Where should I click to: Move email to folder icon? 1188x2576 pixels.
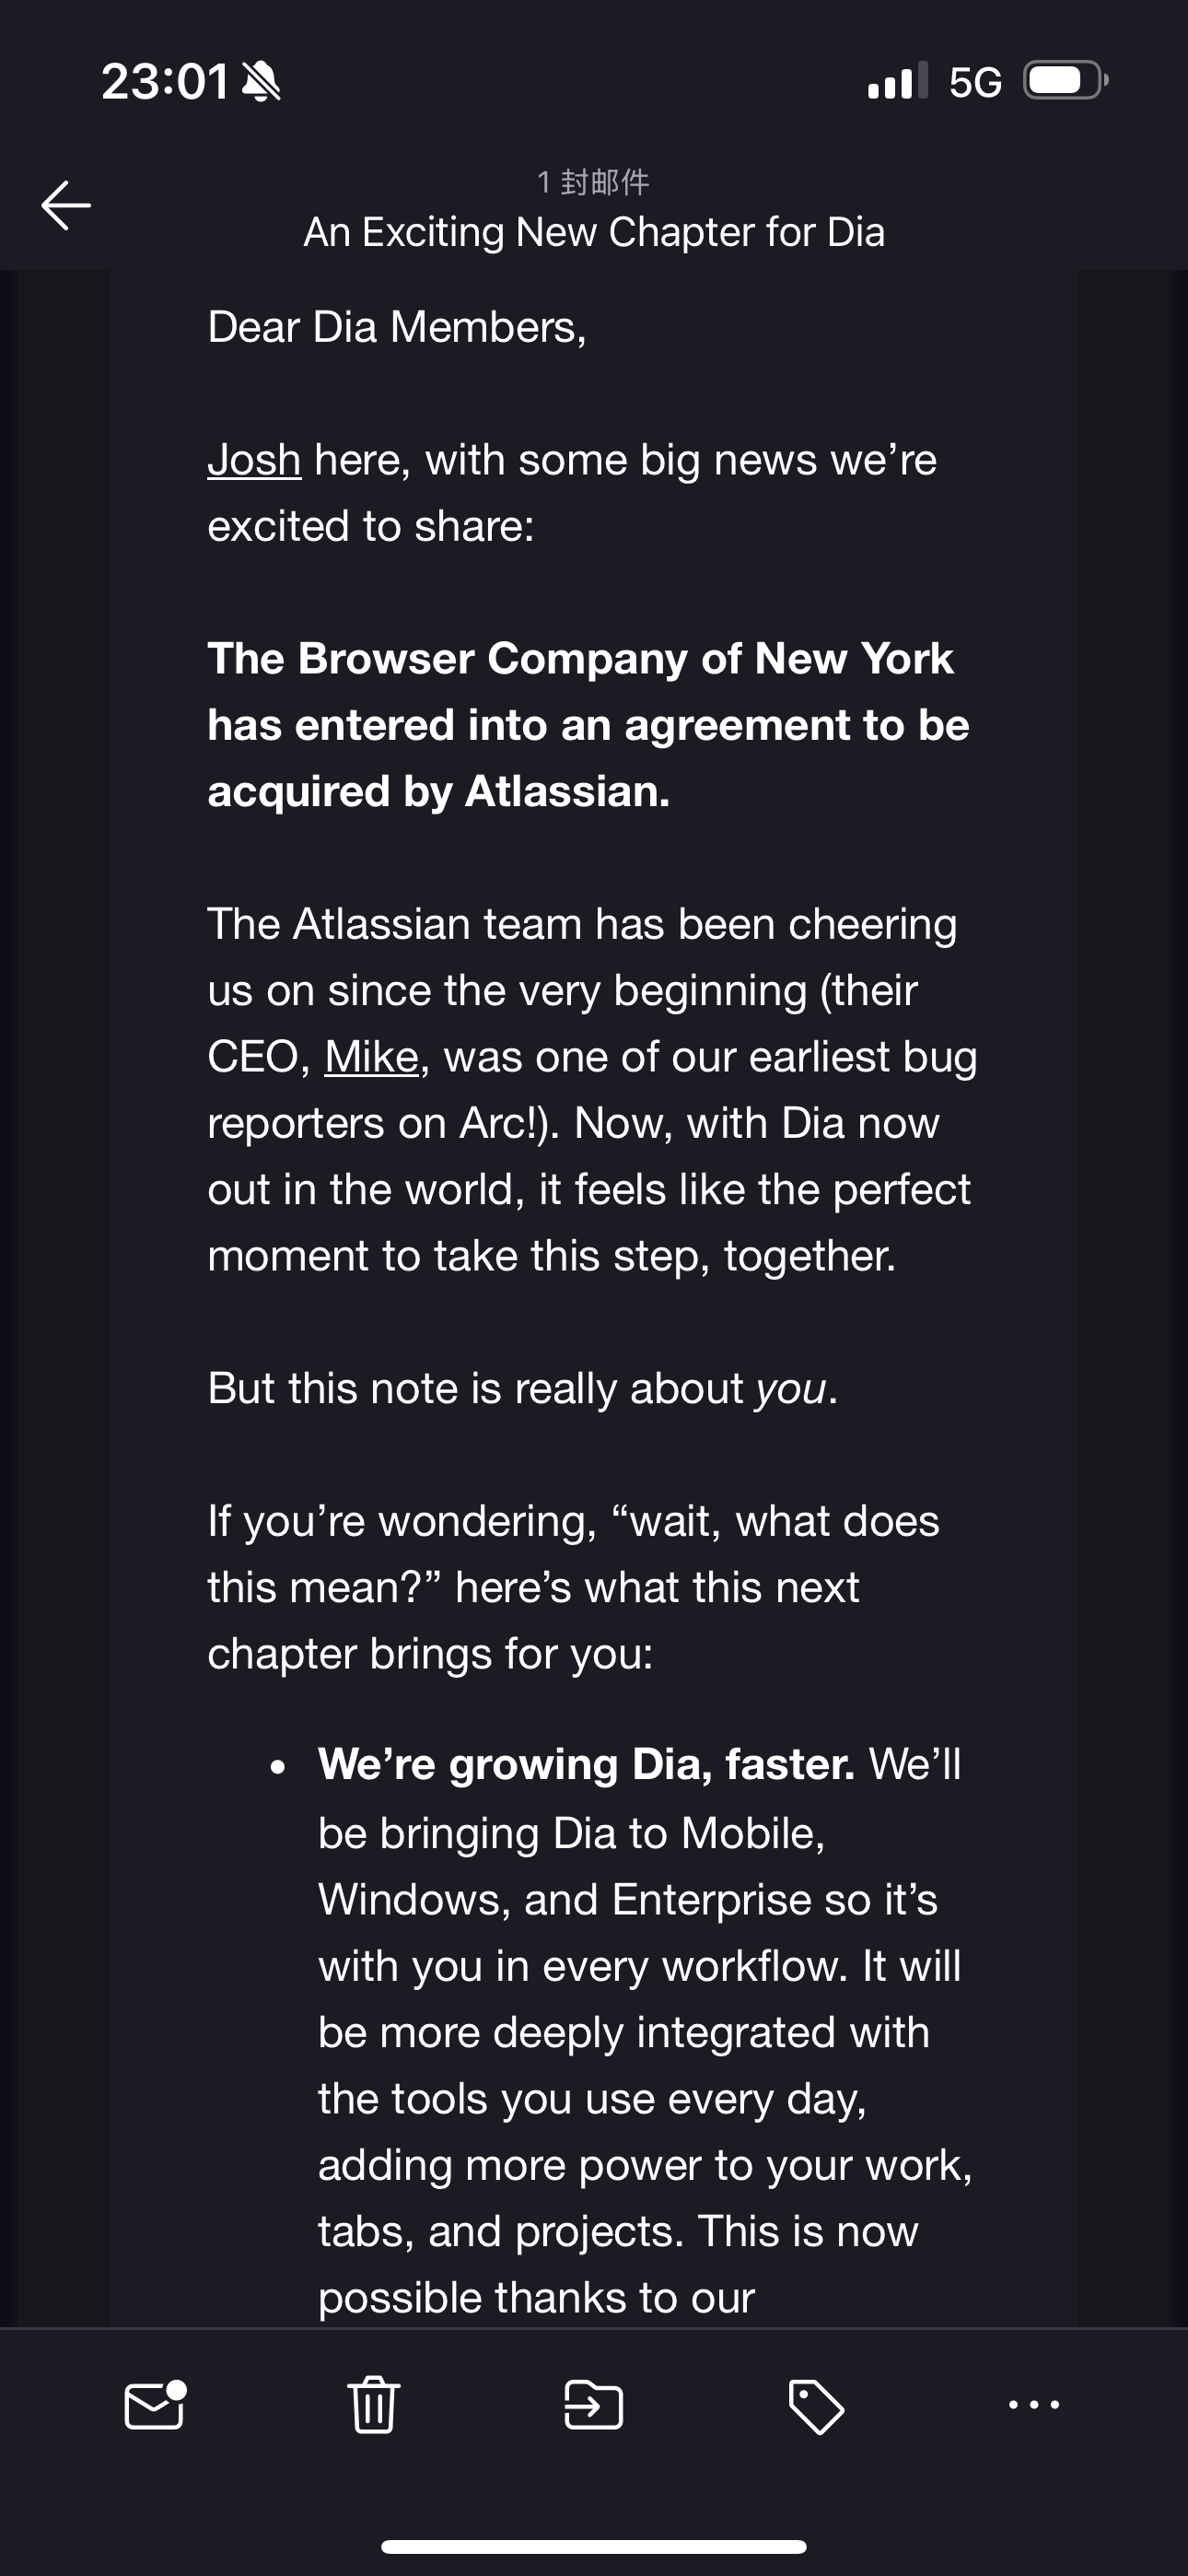(594, 2405)
